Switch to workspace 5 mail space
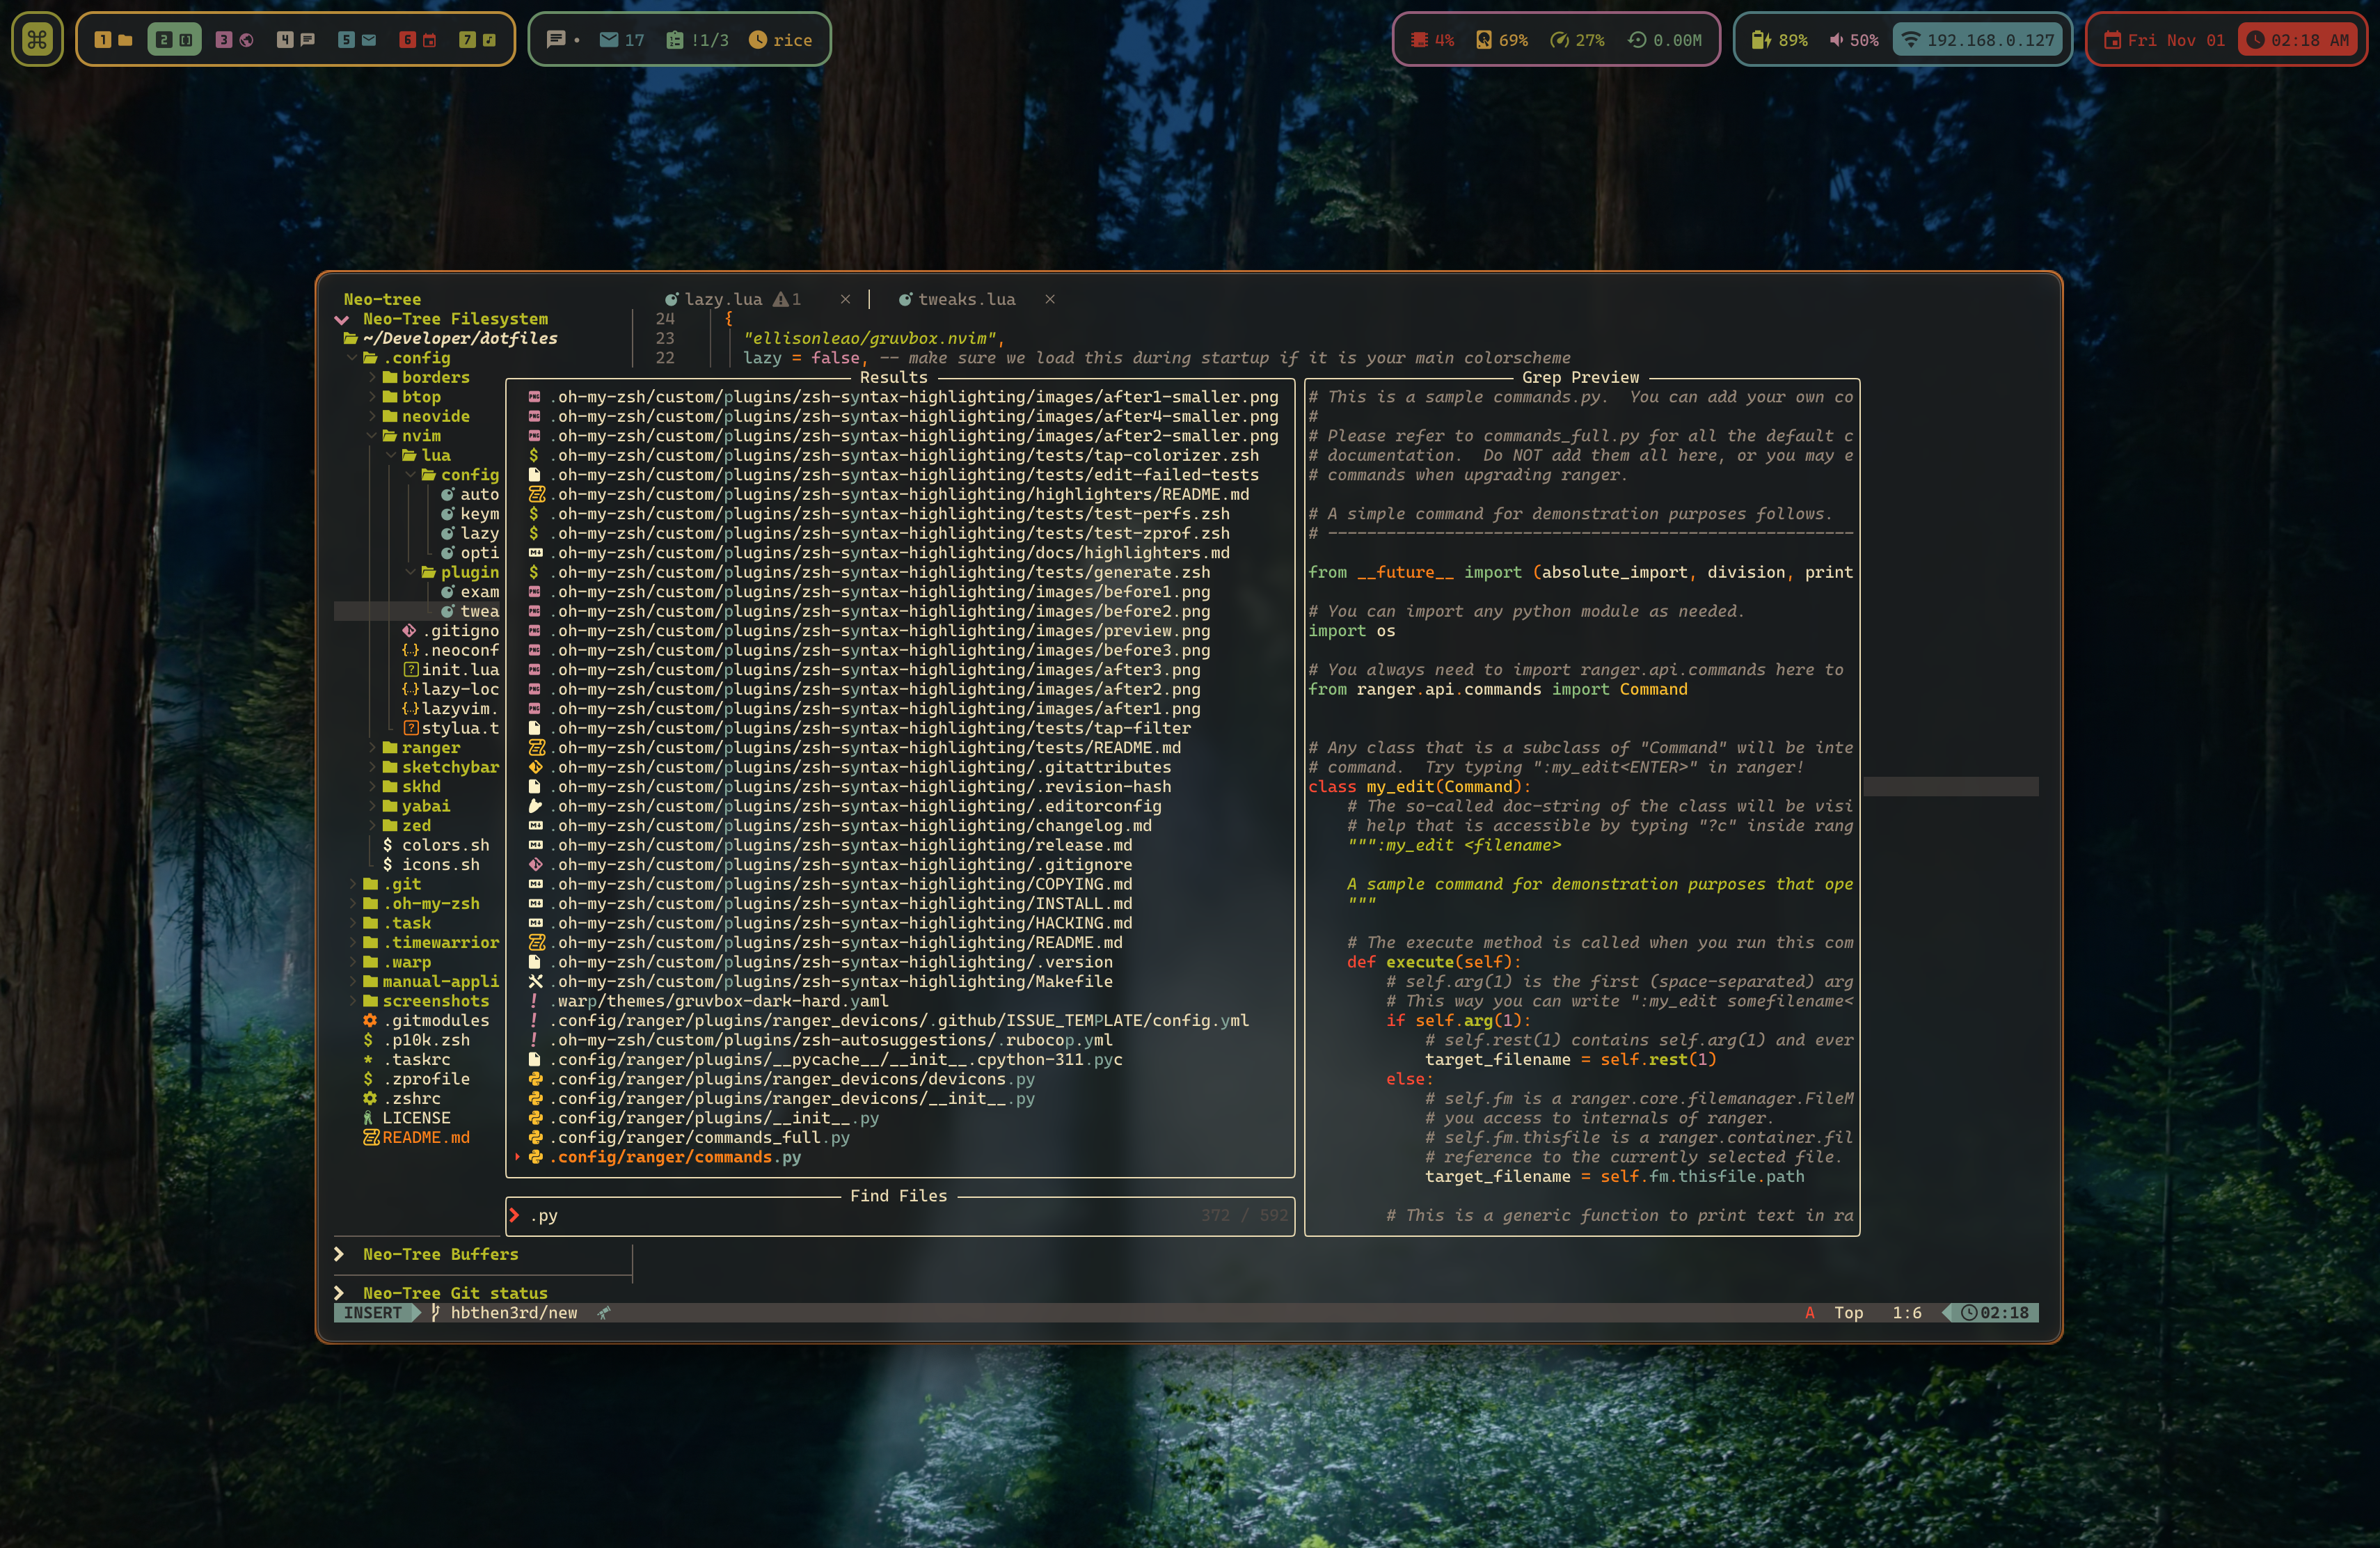Viewport: 2380px width, 1548px height. click(357, 40)
